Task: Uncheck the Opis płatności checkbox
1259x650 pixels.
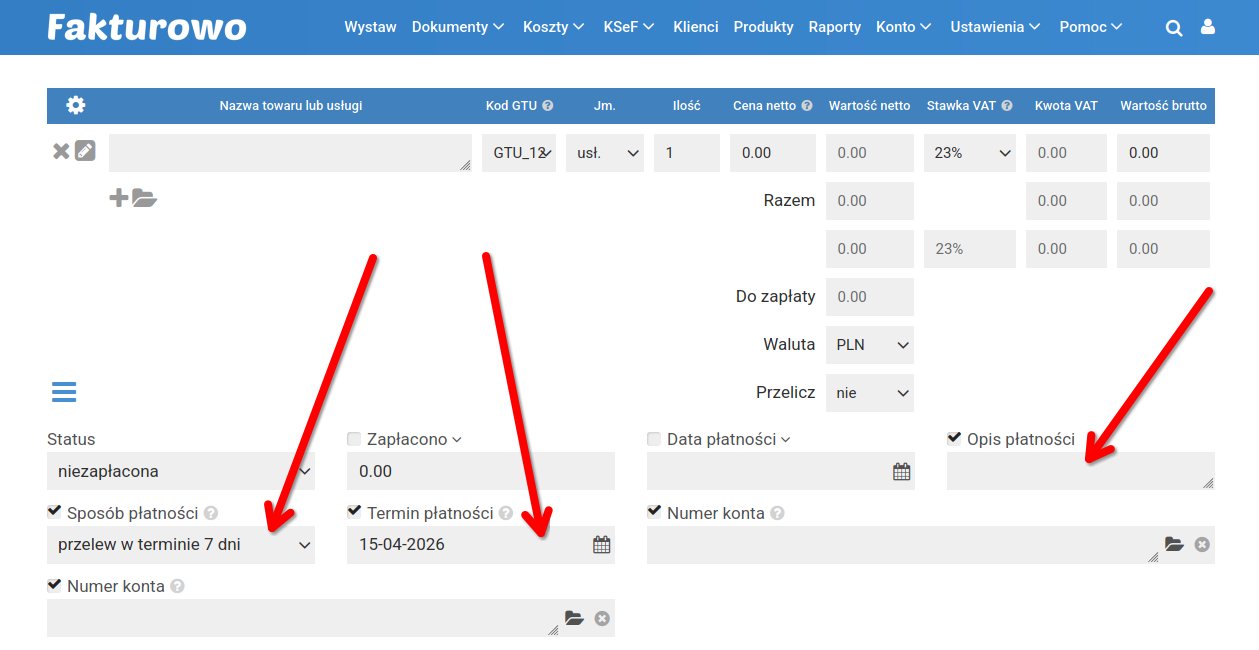Action: (x=954, y=438)
